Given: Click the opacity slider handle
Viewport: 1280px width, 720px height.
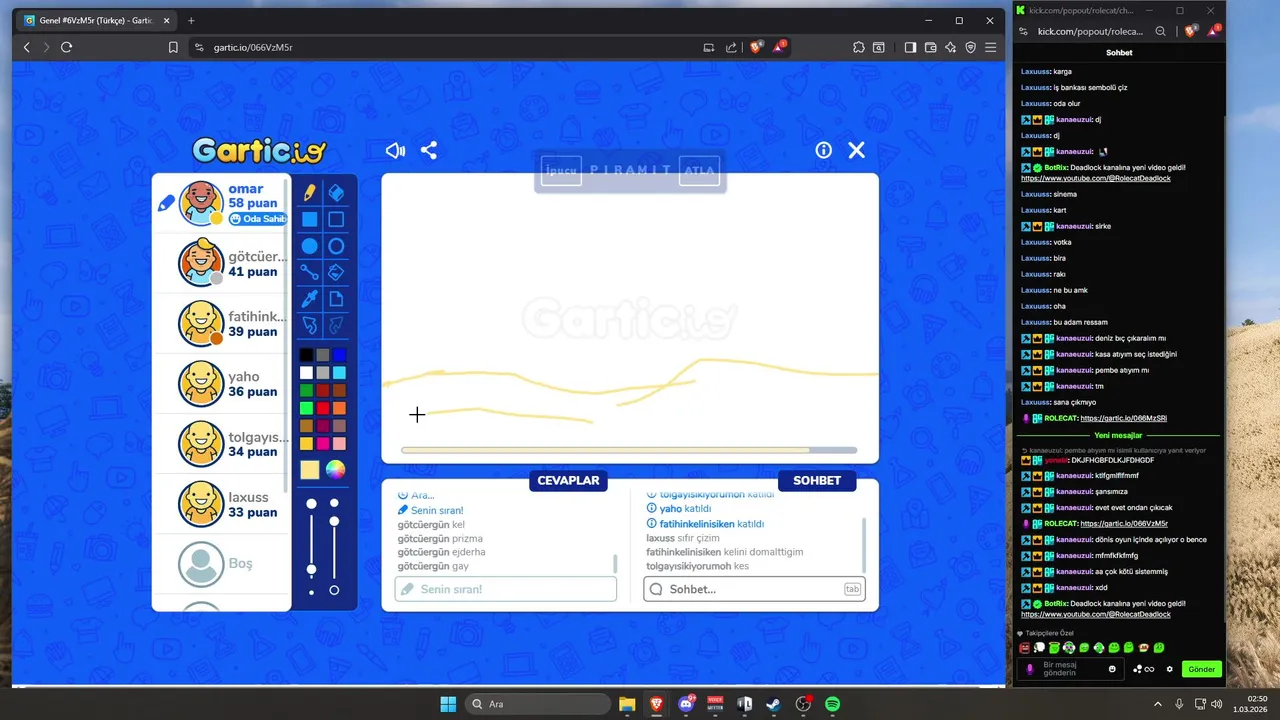Looking at the screenshot, I should pyautogui.click(x=334, y=521).
